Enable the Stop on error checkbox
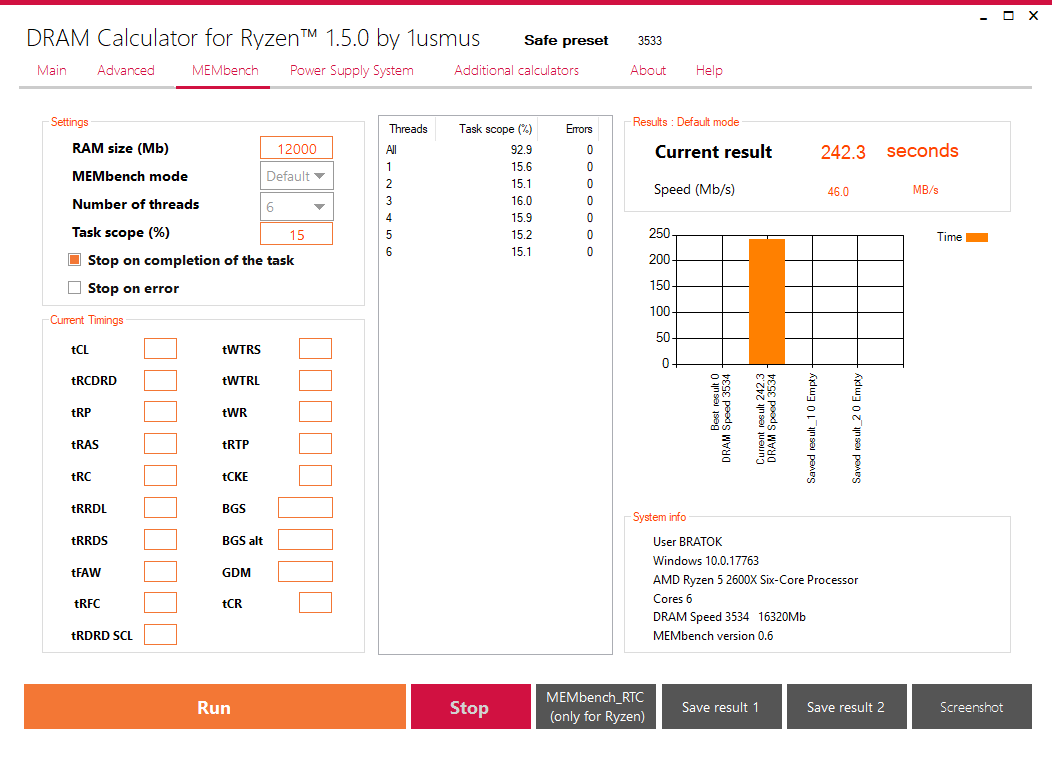This screenshot has width=1052, height=771. 74,288
